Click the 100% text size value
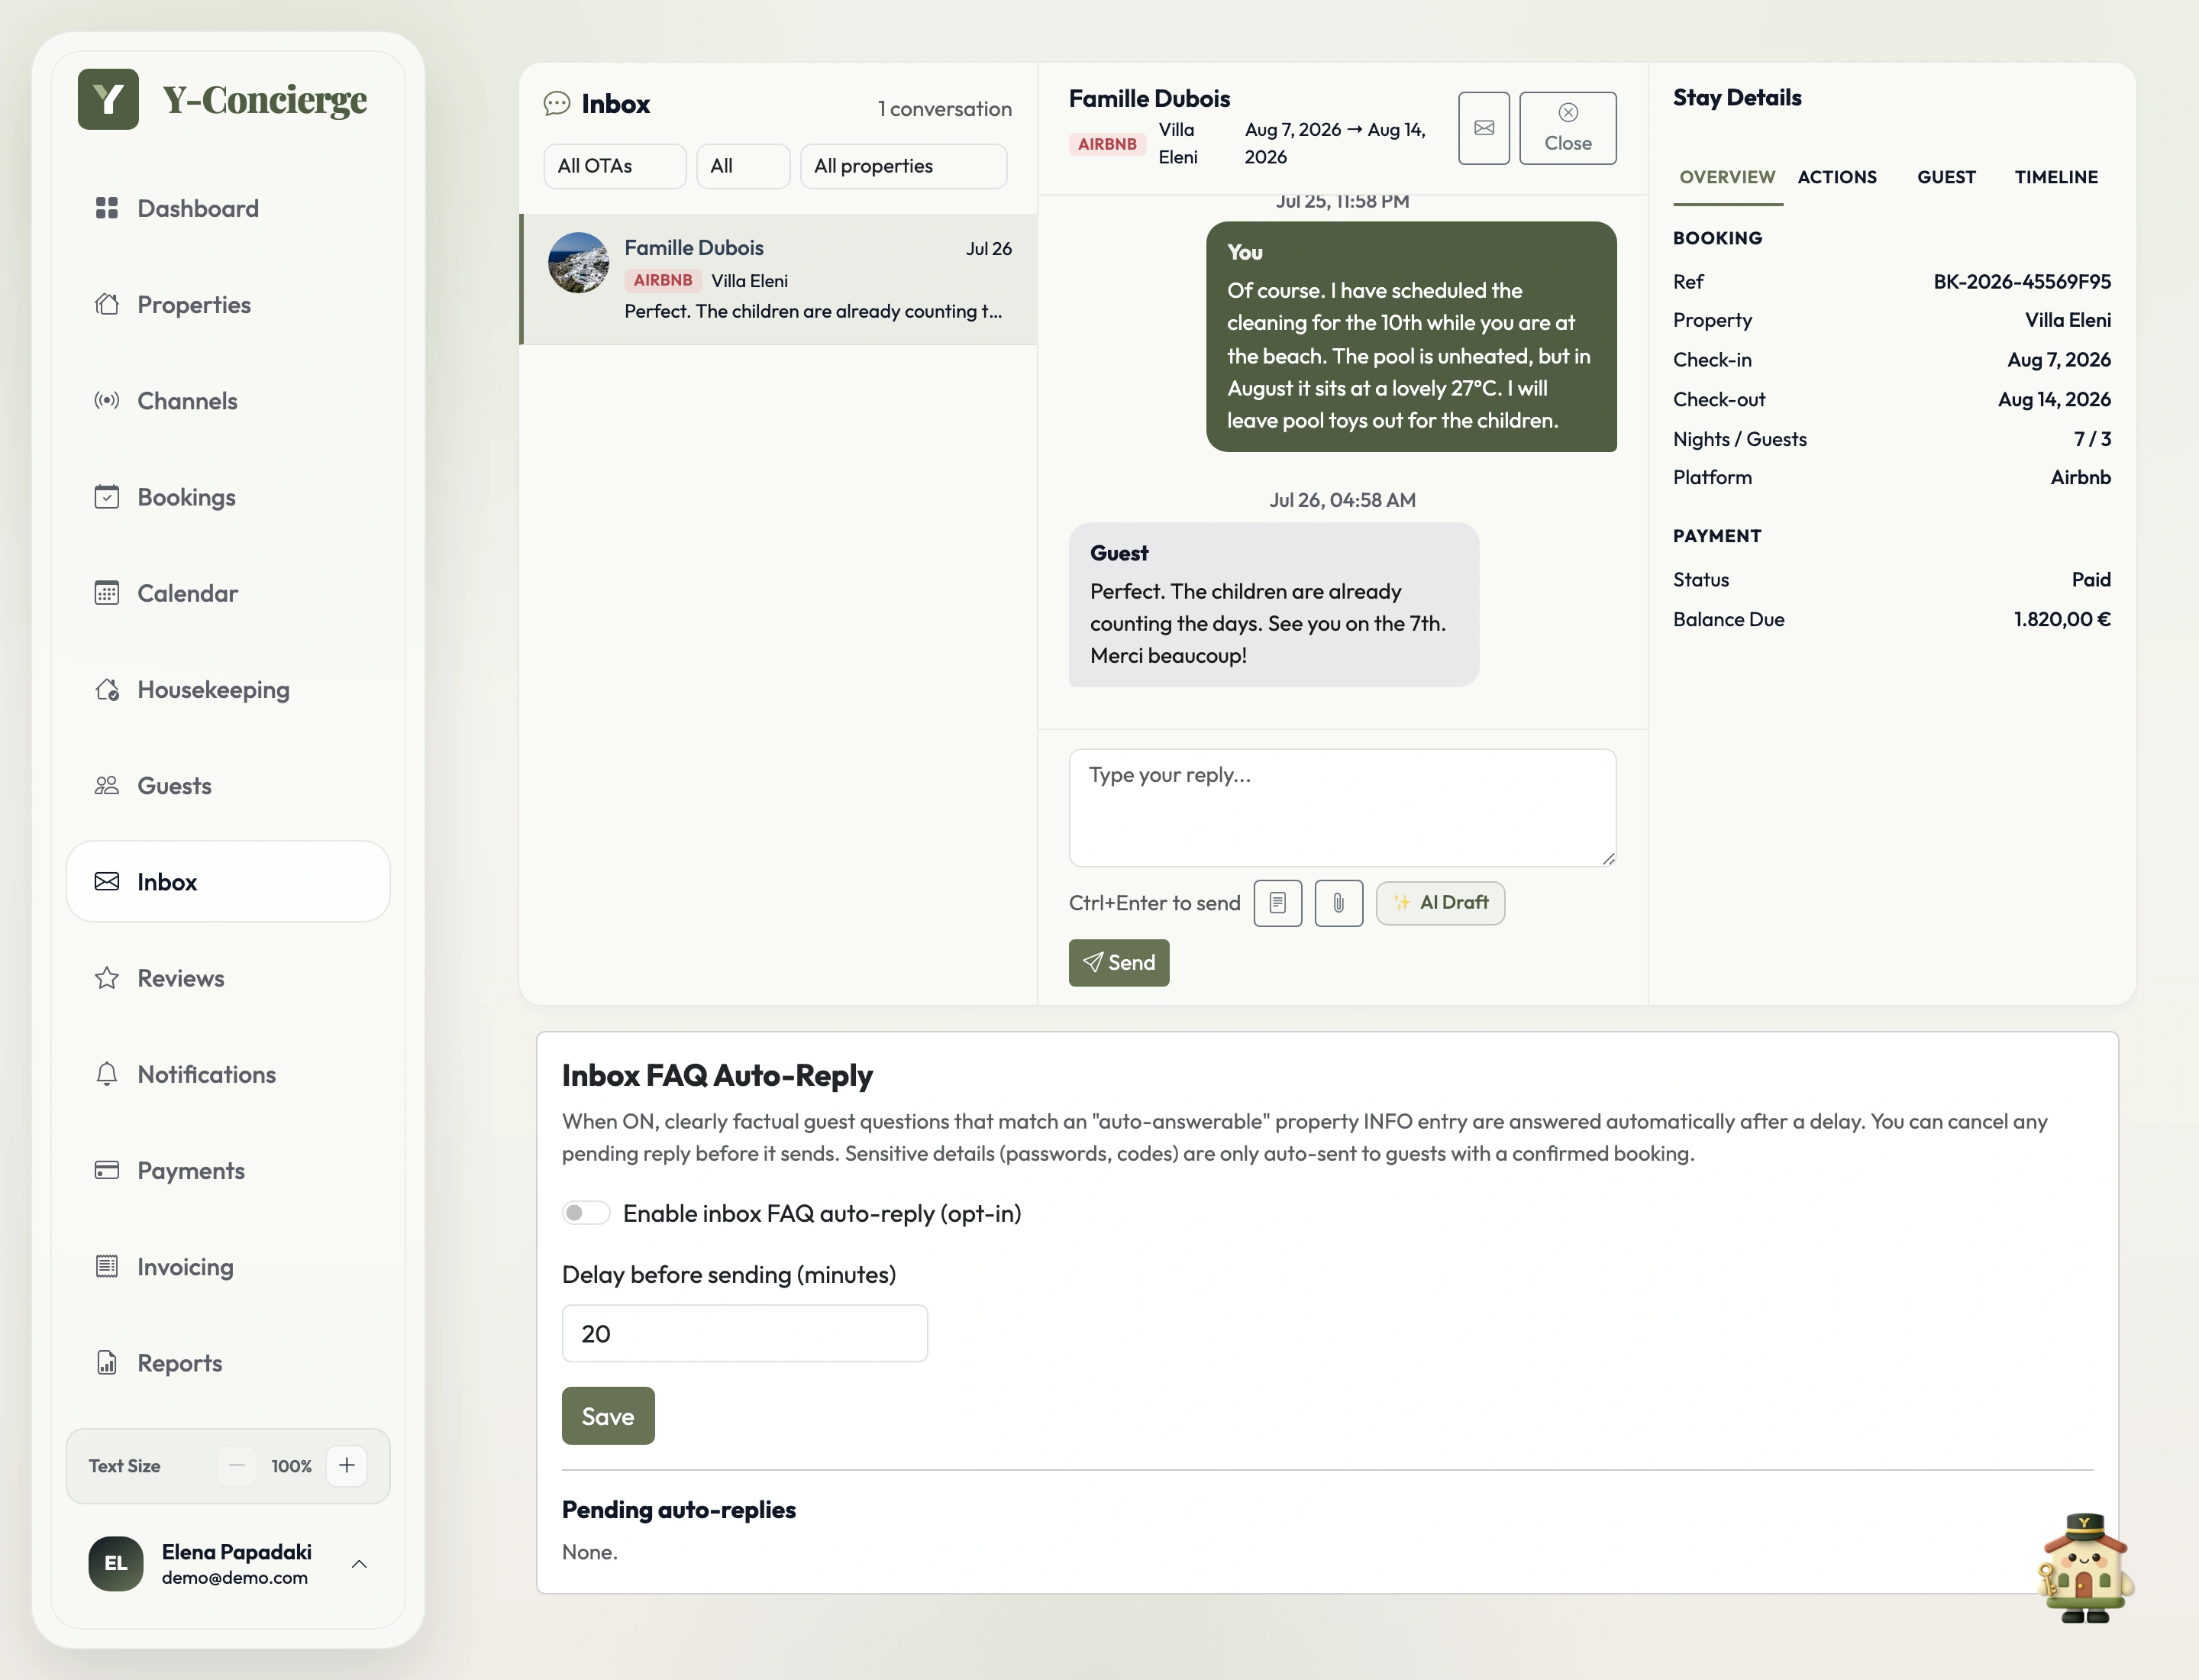2199x1680 pixels. pyautogui.click(x=291, y=1466)
